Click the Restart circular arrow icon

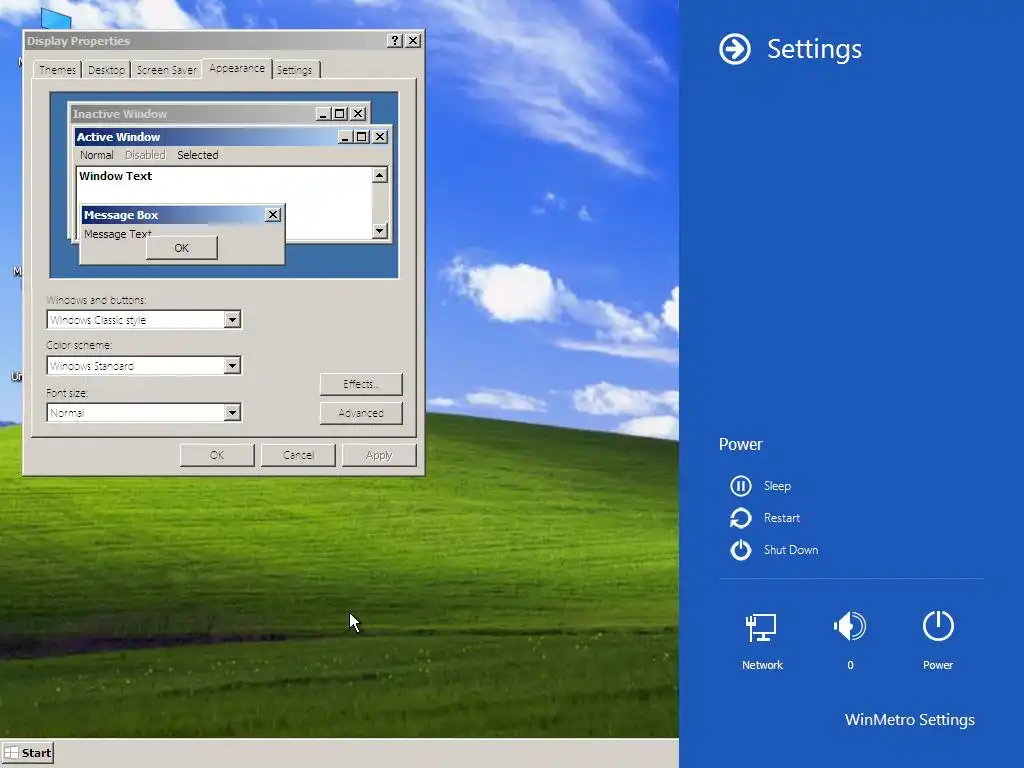[x=741, y=518]
